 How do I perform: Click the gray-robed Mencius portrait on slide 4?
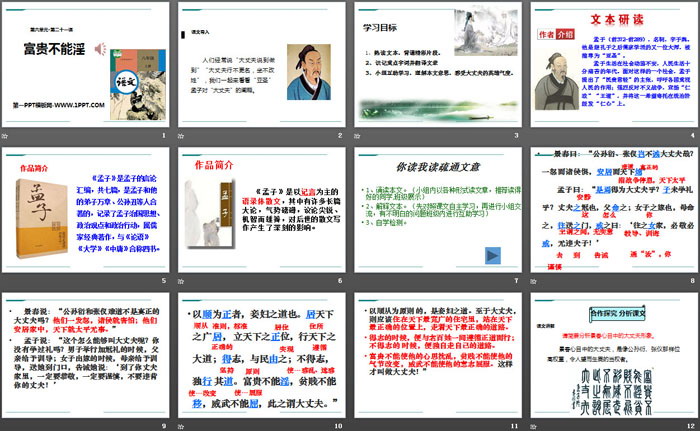click(x=557, y=81)
